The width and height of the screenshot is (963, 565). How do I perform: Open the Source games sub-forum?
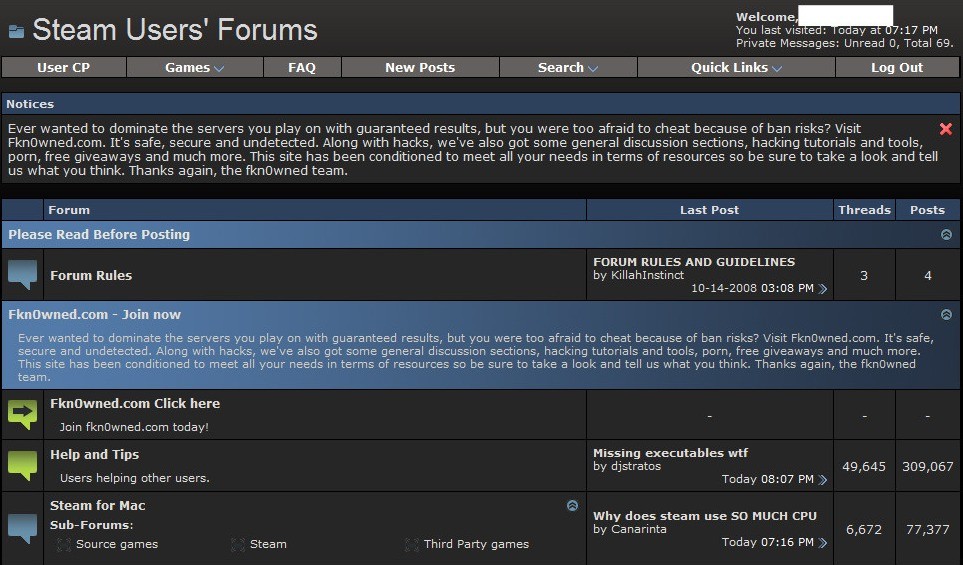click(x=117, y=544)
